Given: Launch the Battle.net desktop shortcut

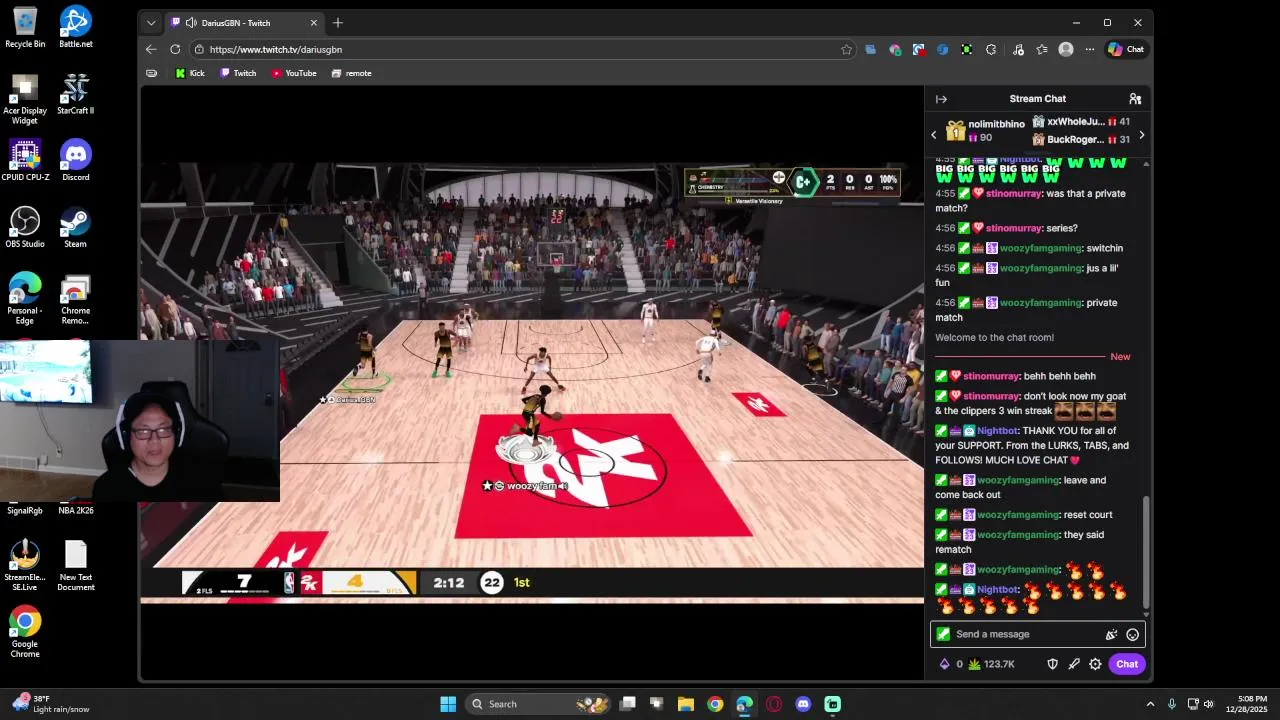Looking at the screenshot, I should tap(75, 27).
